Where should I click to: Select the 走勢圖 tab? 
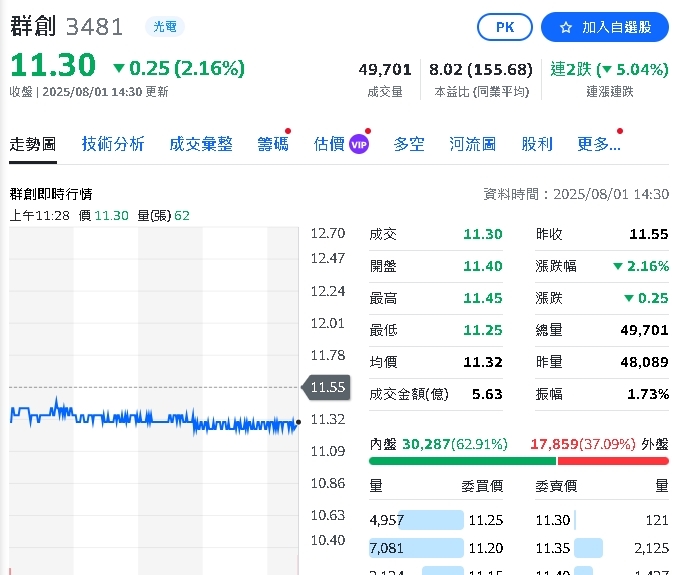point(33,144)
